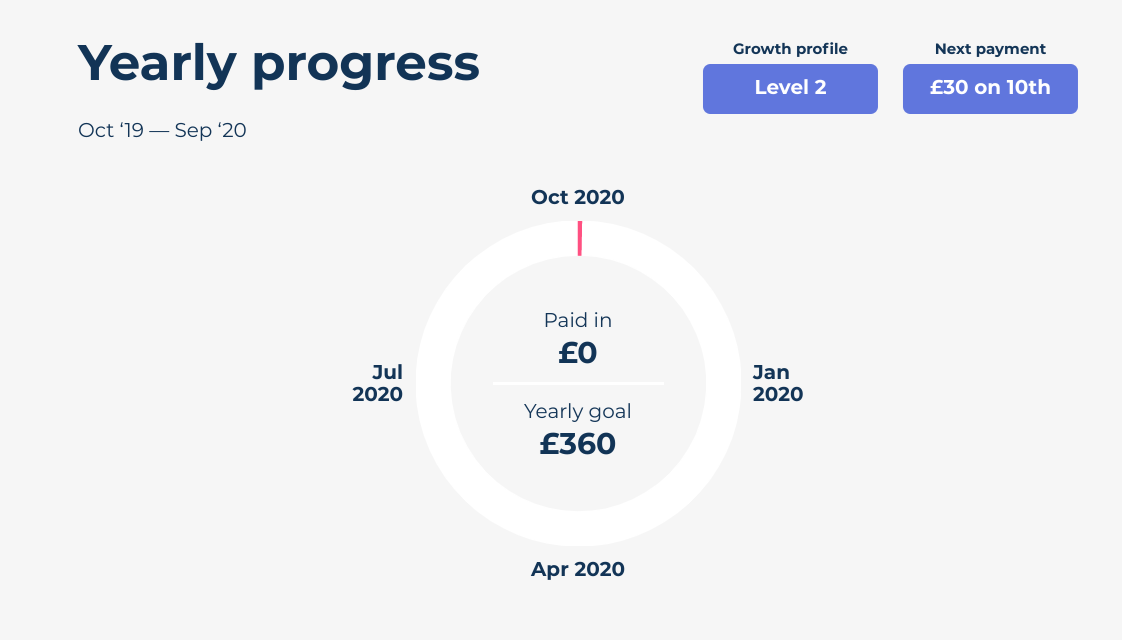Click the divider line inside the ring
The width and height of the screenshot is (1122, 640).
tap(578, 384)
